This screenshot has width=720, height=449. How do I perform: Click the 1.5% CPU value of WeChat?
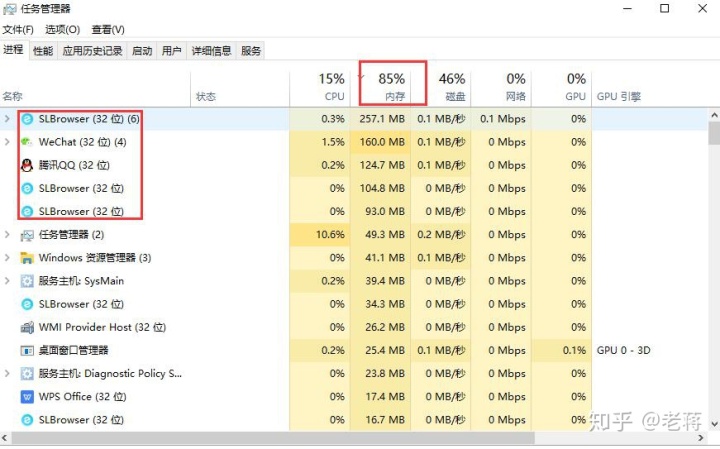click(x=333, y=142)
